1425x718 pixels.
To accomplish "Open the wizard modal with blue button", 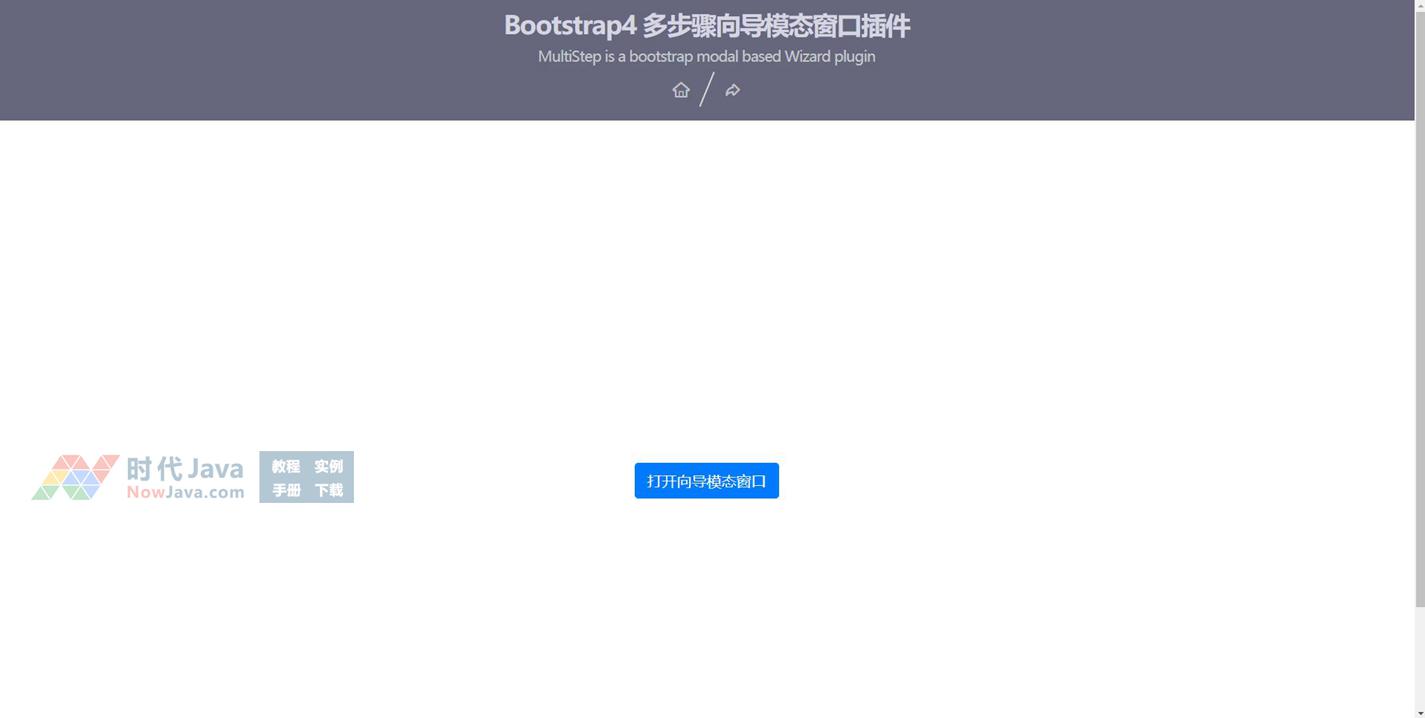I will pyautogui.click(x=706, y=481).
